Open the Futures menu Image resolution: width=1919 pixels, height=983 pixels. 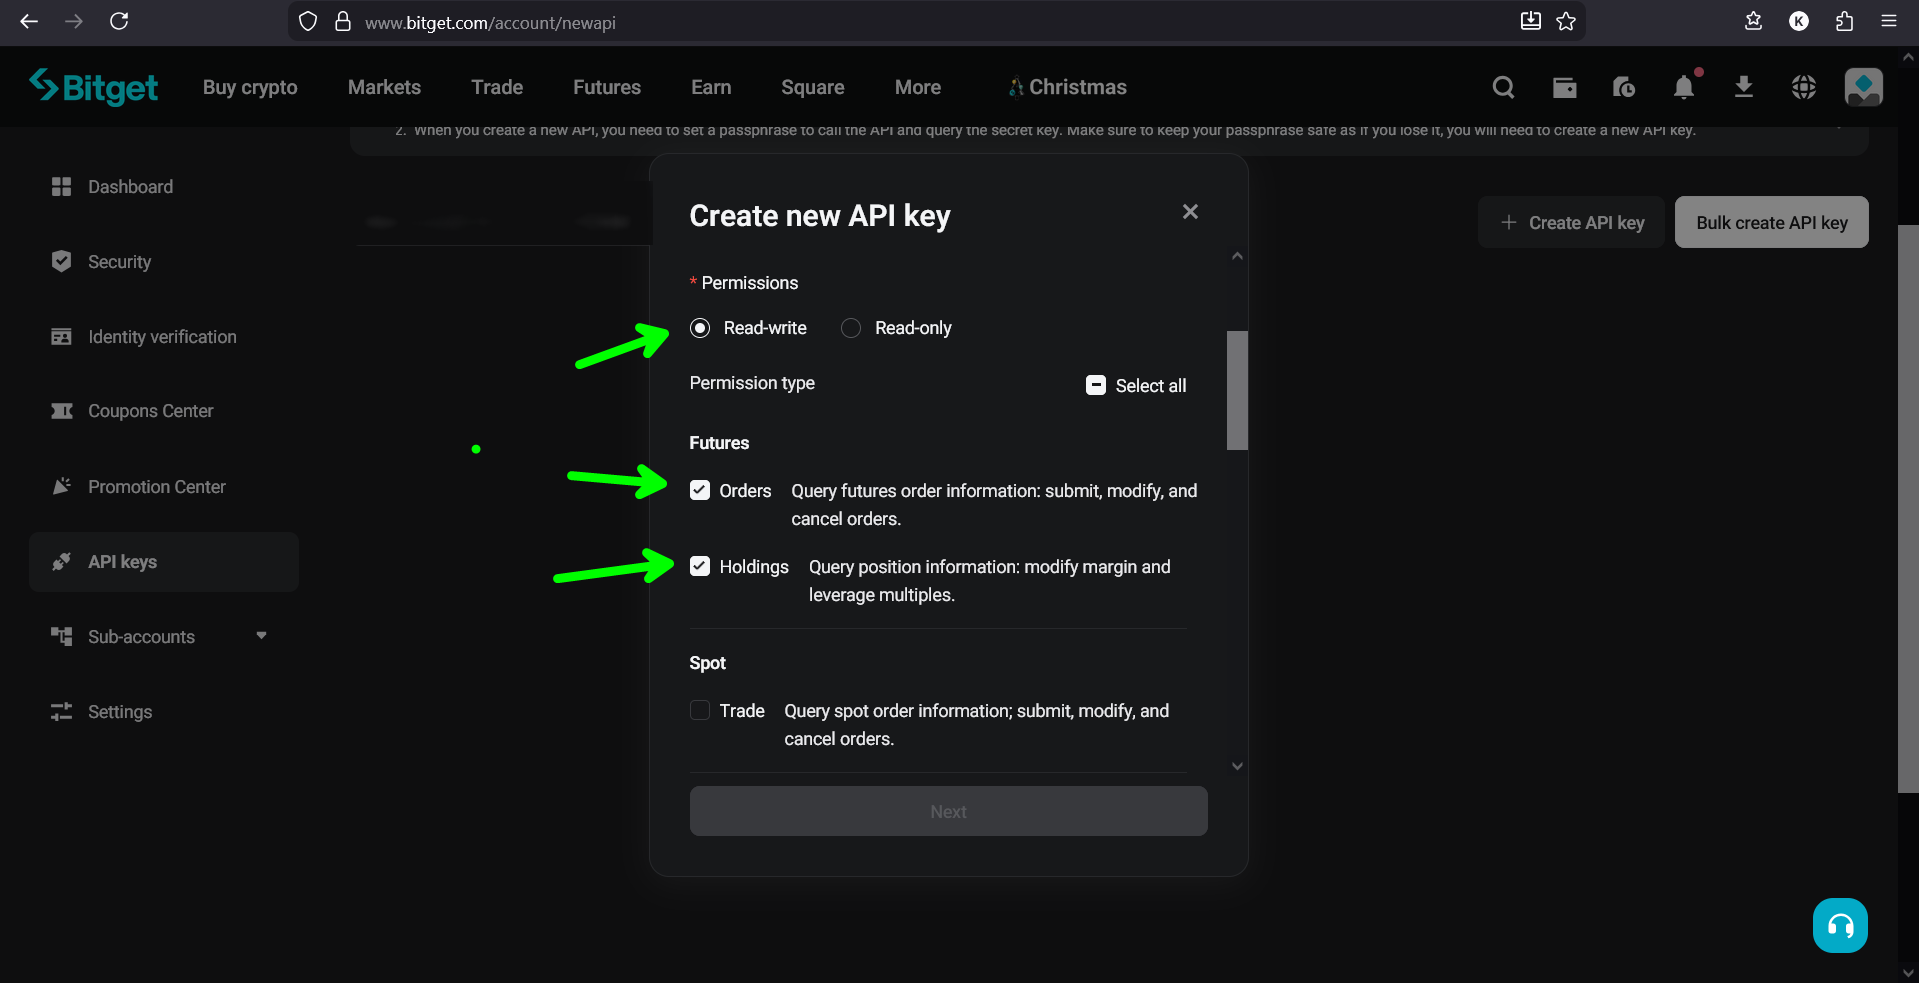click(607, 87)
